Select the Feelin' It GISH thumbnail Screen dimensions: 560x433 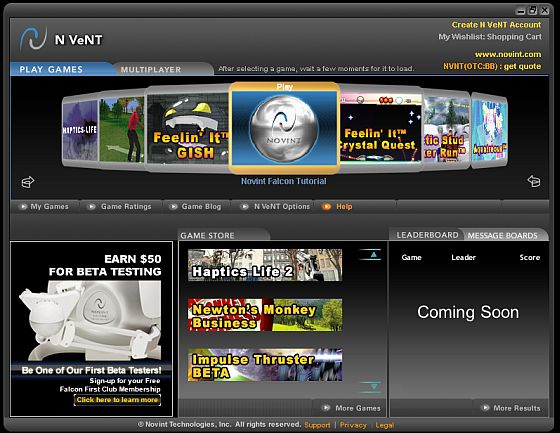[188, 128]
